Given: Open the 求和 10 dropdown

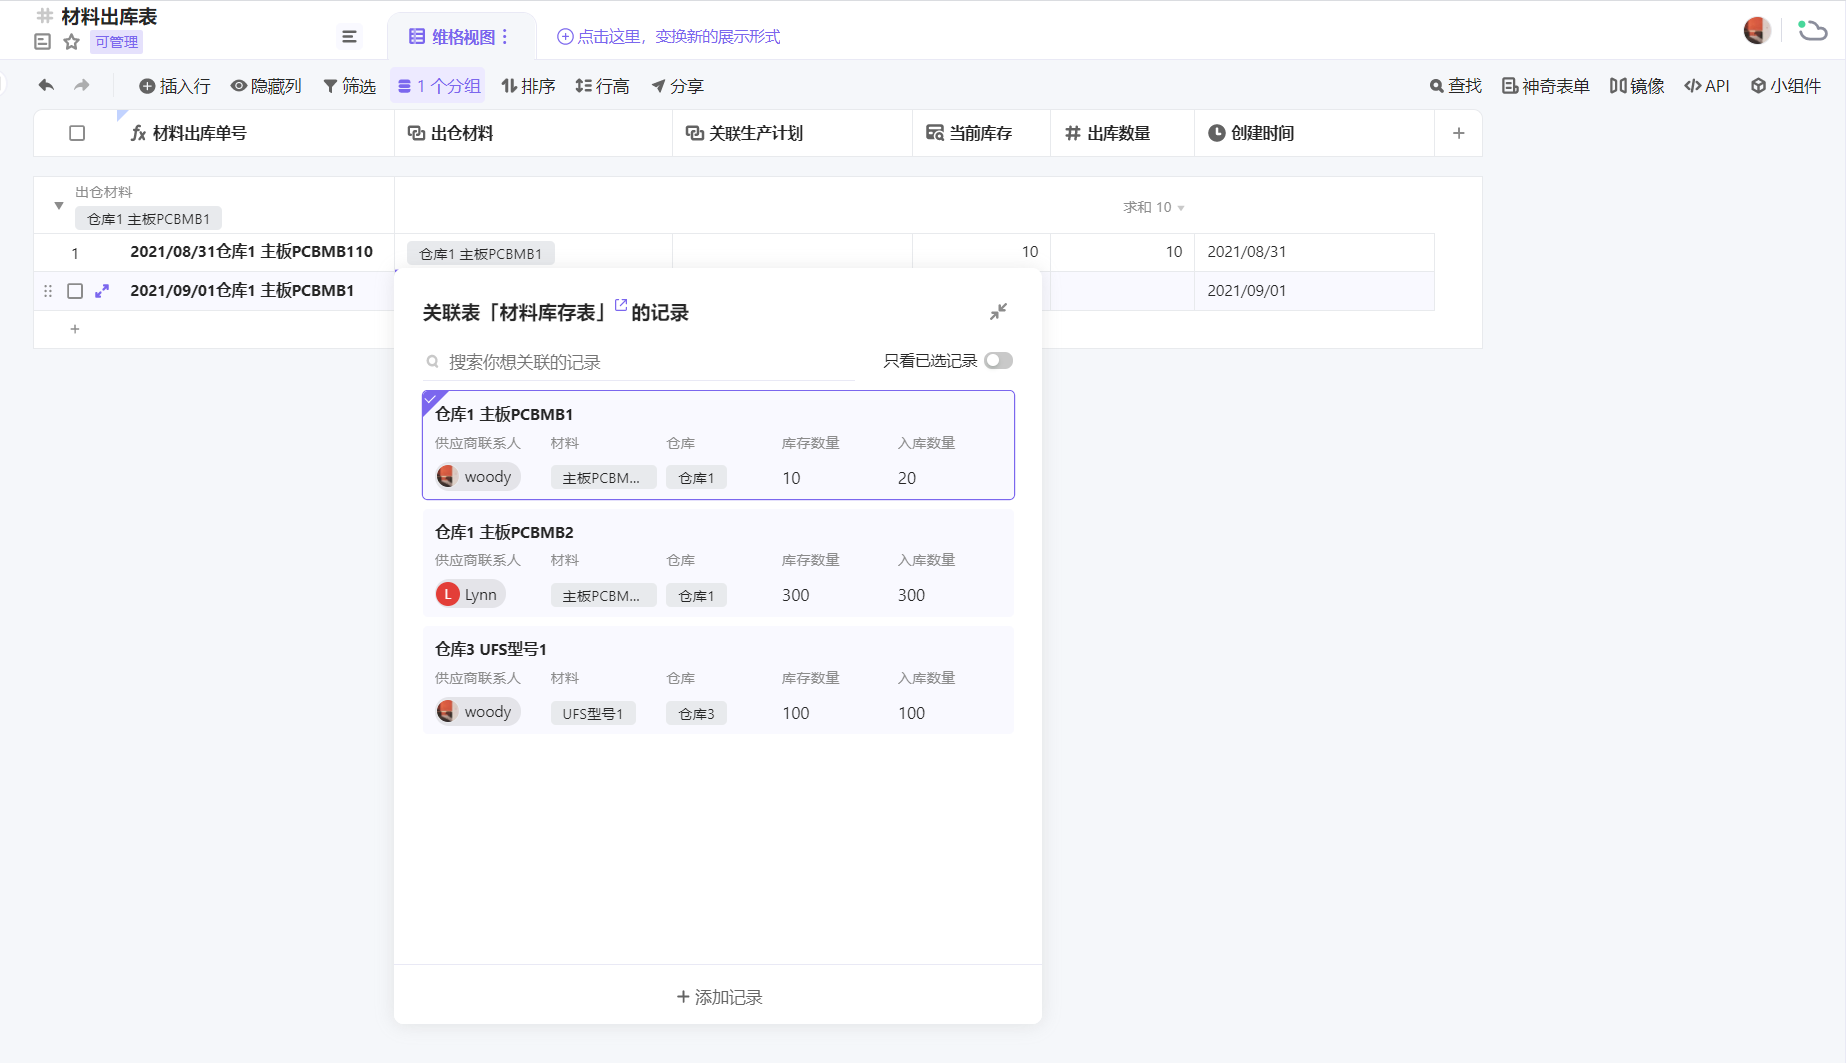Looking at the screenshot, I should (x=1154, y=207).
